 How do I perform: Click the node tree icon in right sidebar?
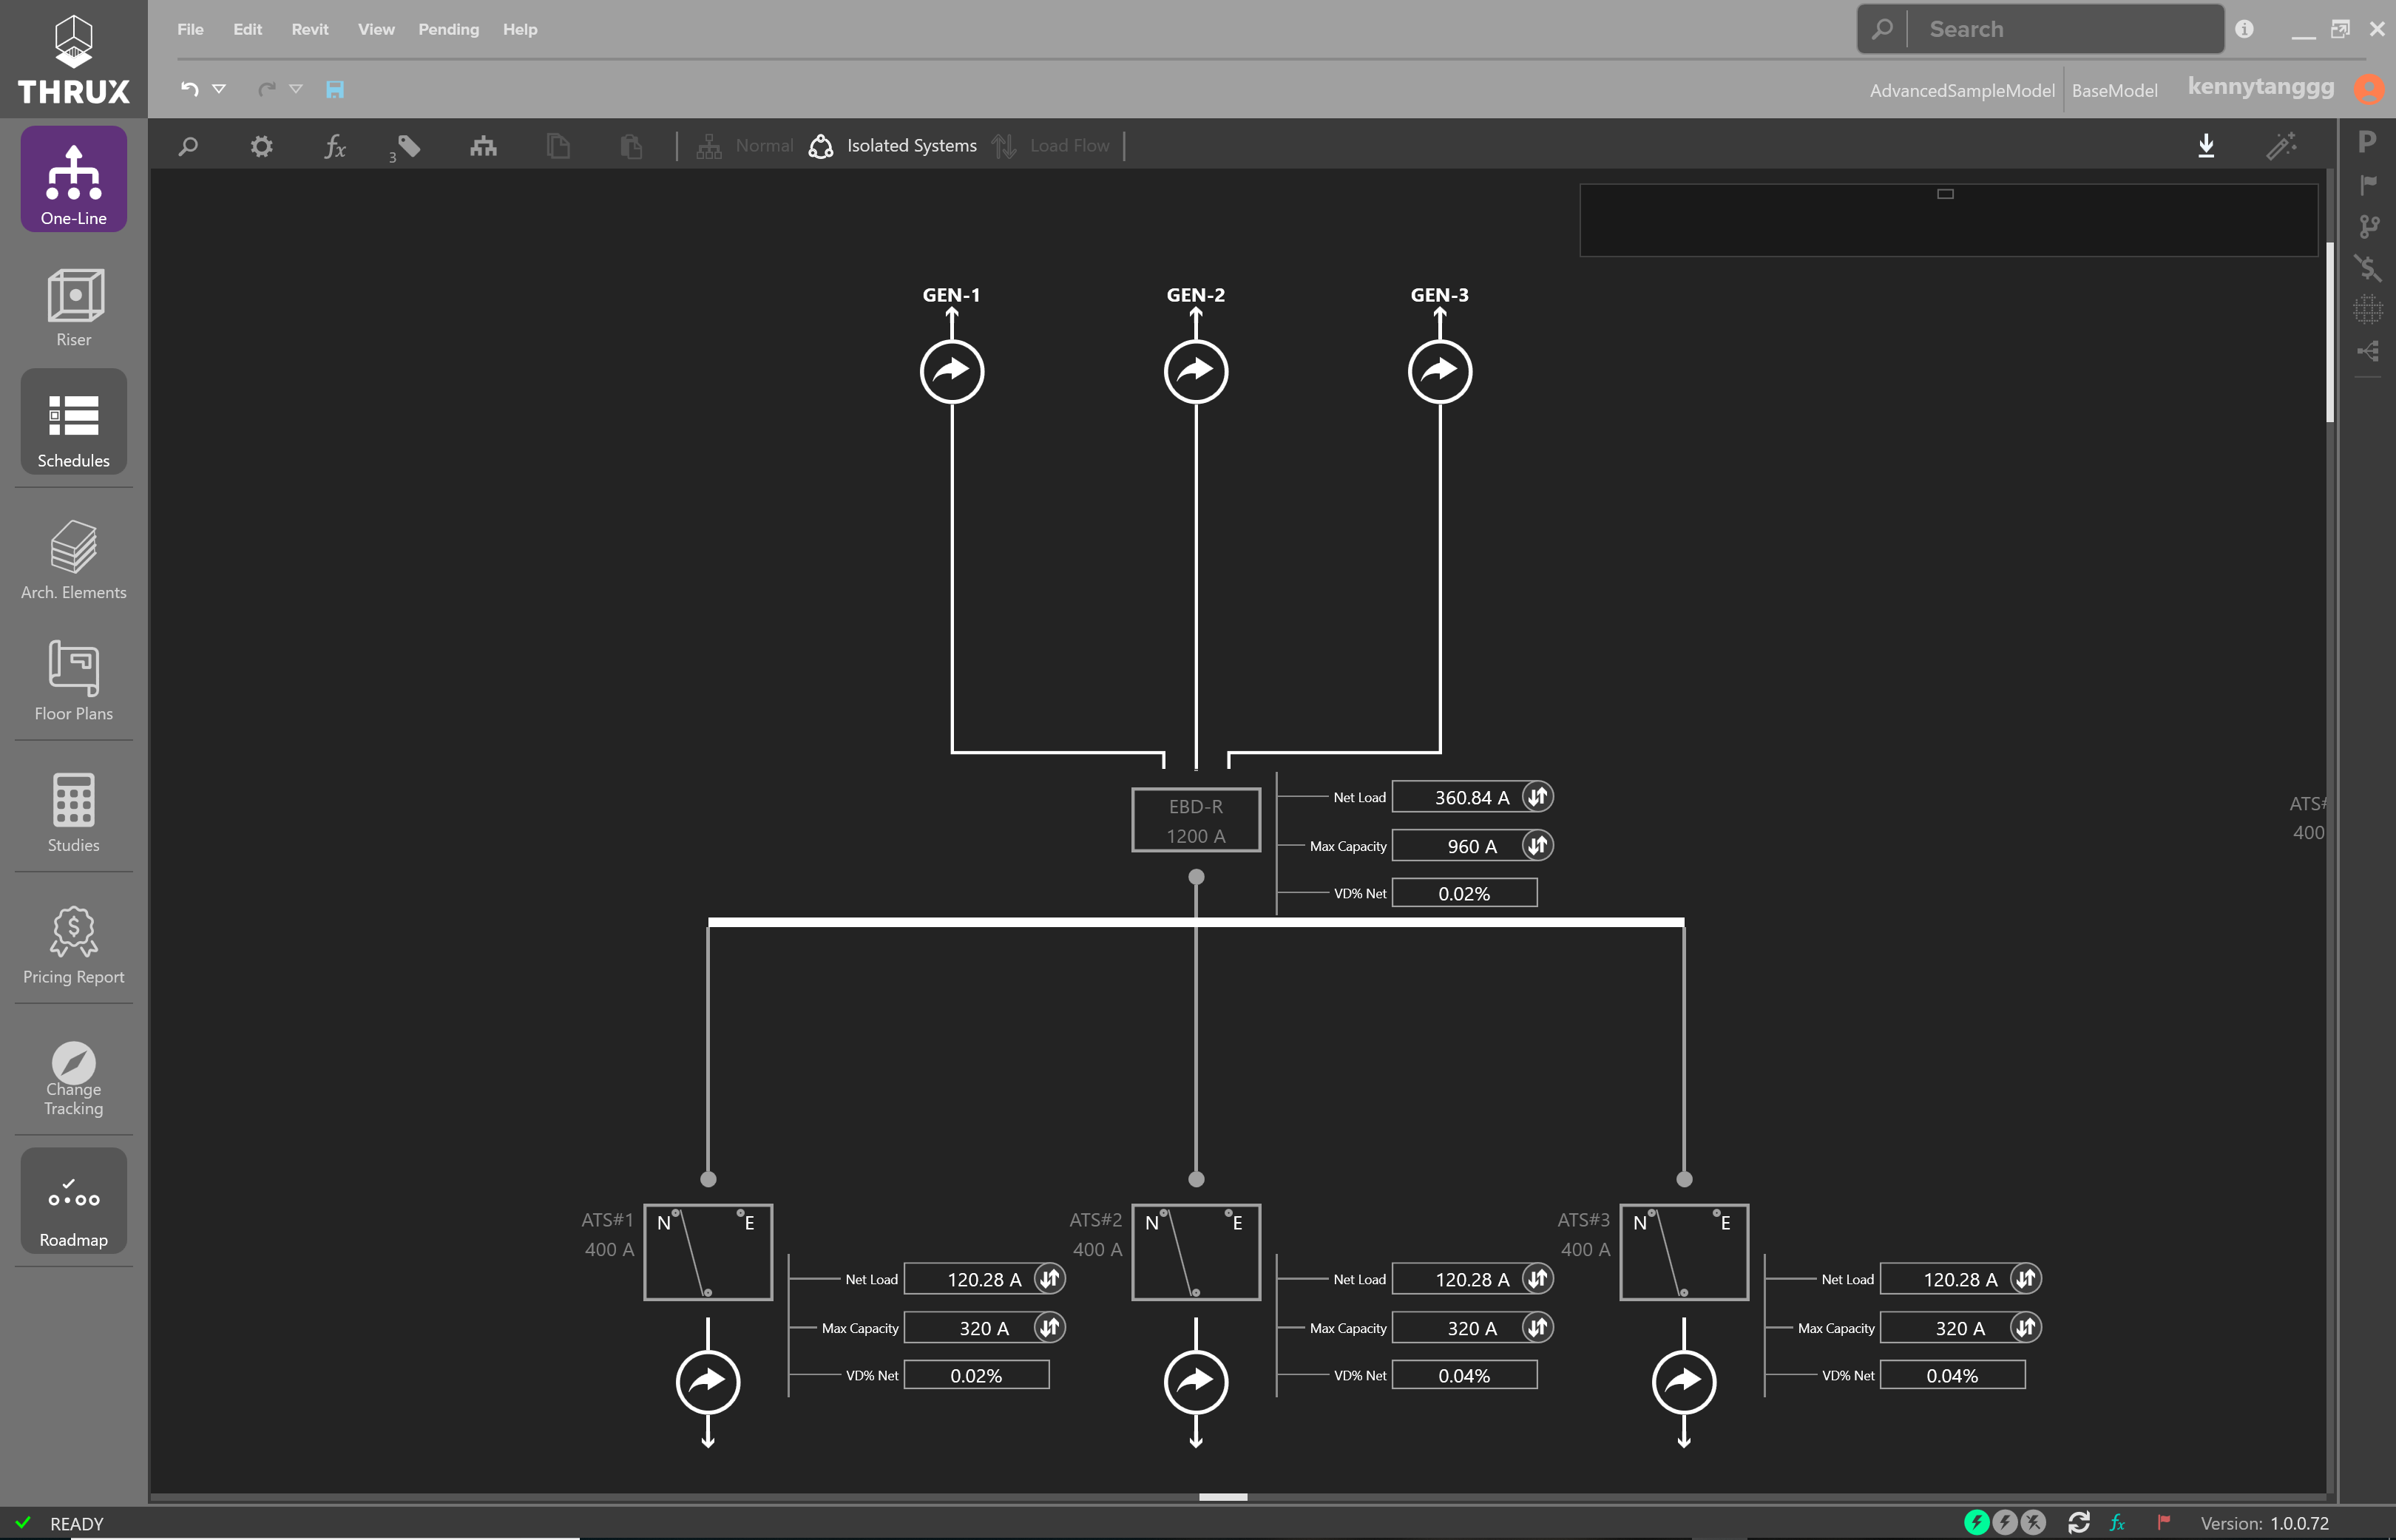click(x=2368, y=351)
